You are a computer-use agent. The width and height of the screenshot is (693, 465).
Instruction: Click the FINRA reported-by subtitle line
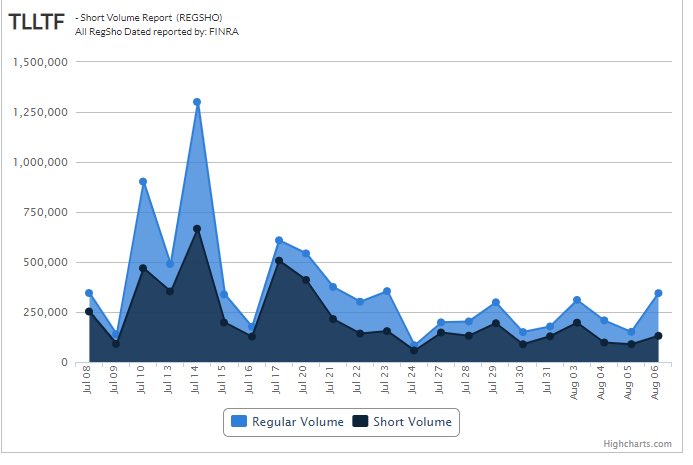[x=157, y=32]
